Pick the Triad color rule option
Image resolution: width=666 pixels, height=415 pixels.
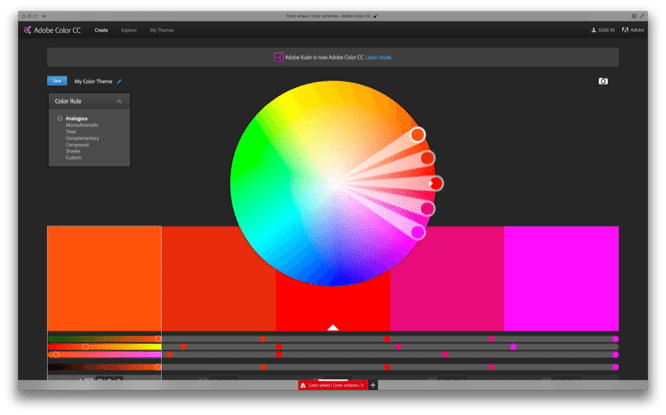click(72, 131)
